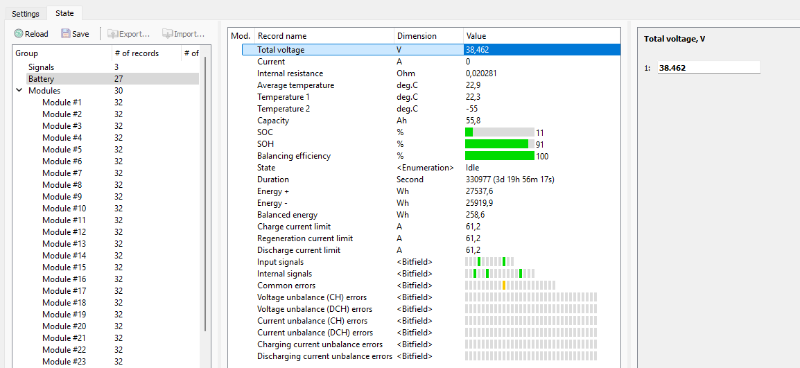The width and height of the screenshot is (800, 368).
Task: Click the Value column header
Action: [541, 36]
